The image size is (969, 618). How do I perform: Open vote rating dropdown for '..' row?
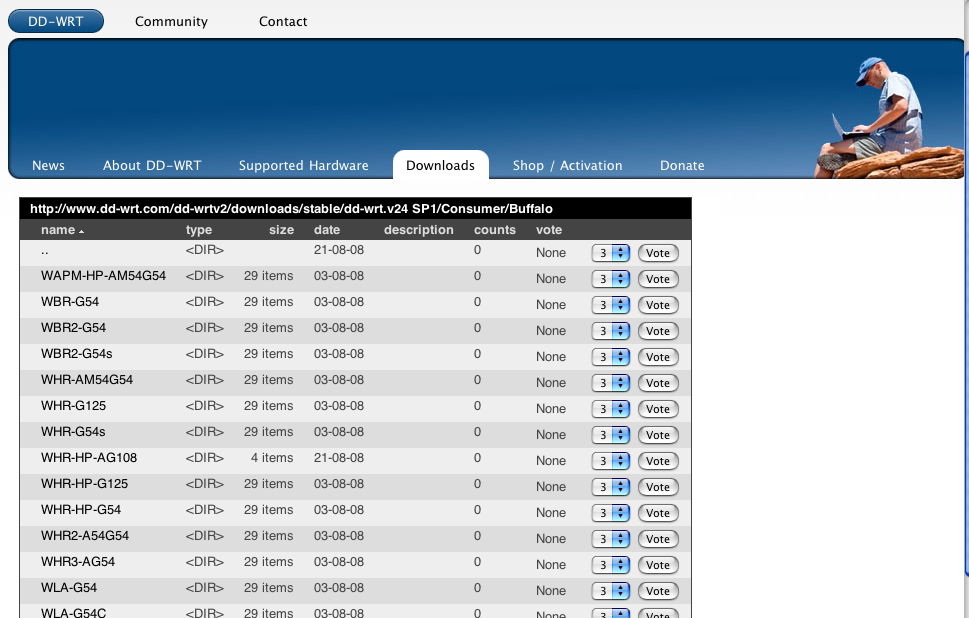[x=611, y=253]
